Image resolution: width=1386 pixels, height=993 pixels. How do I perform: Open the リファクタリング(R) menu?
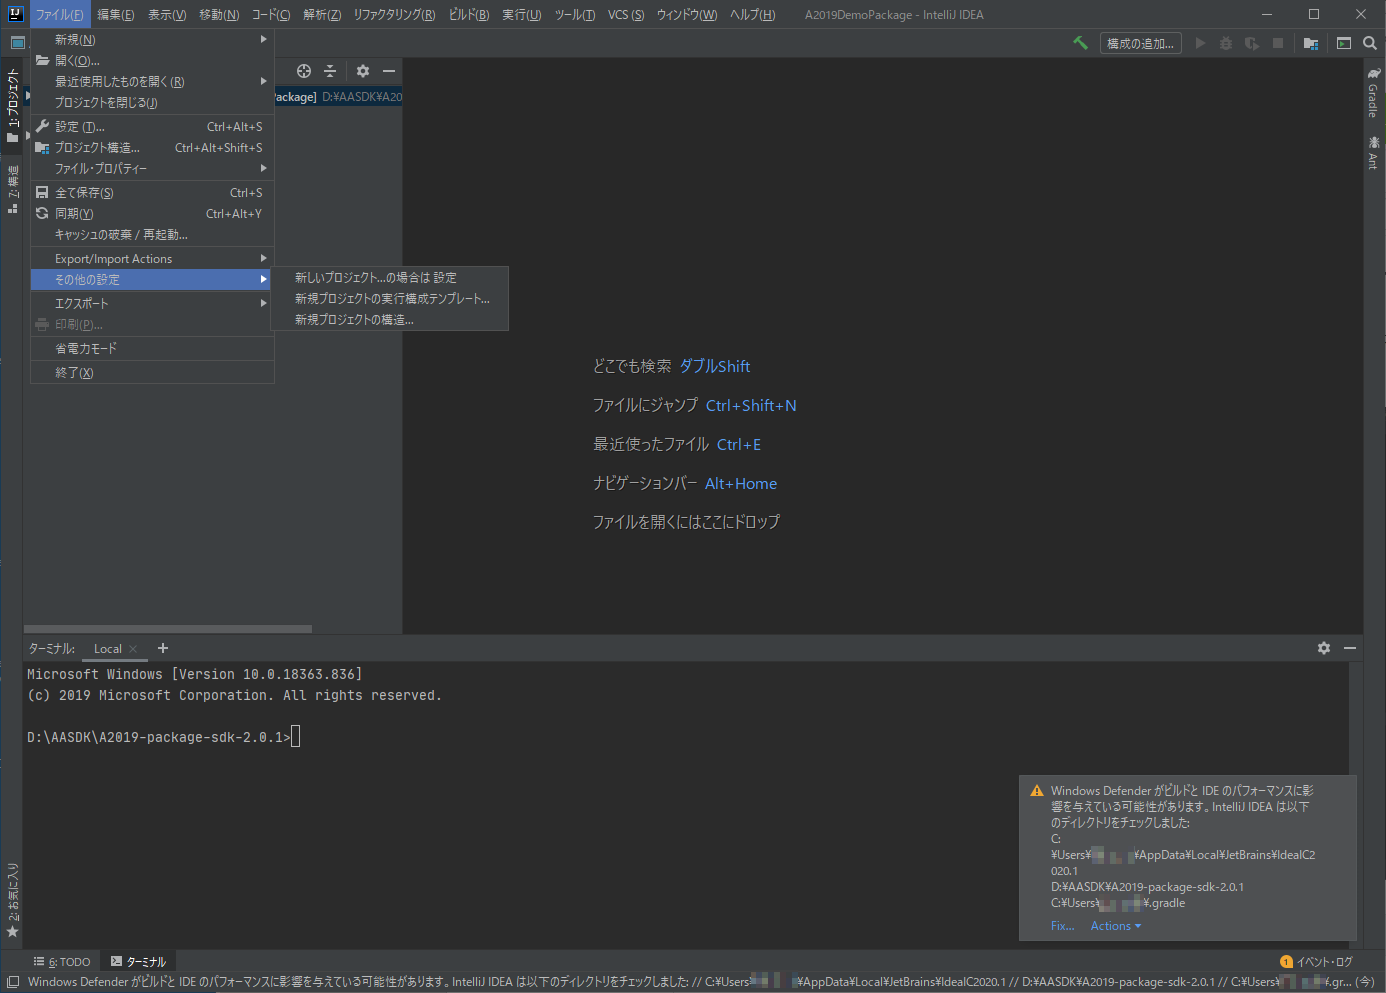coord(394,14)
